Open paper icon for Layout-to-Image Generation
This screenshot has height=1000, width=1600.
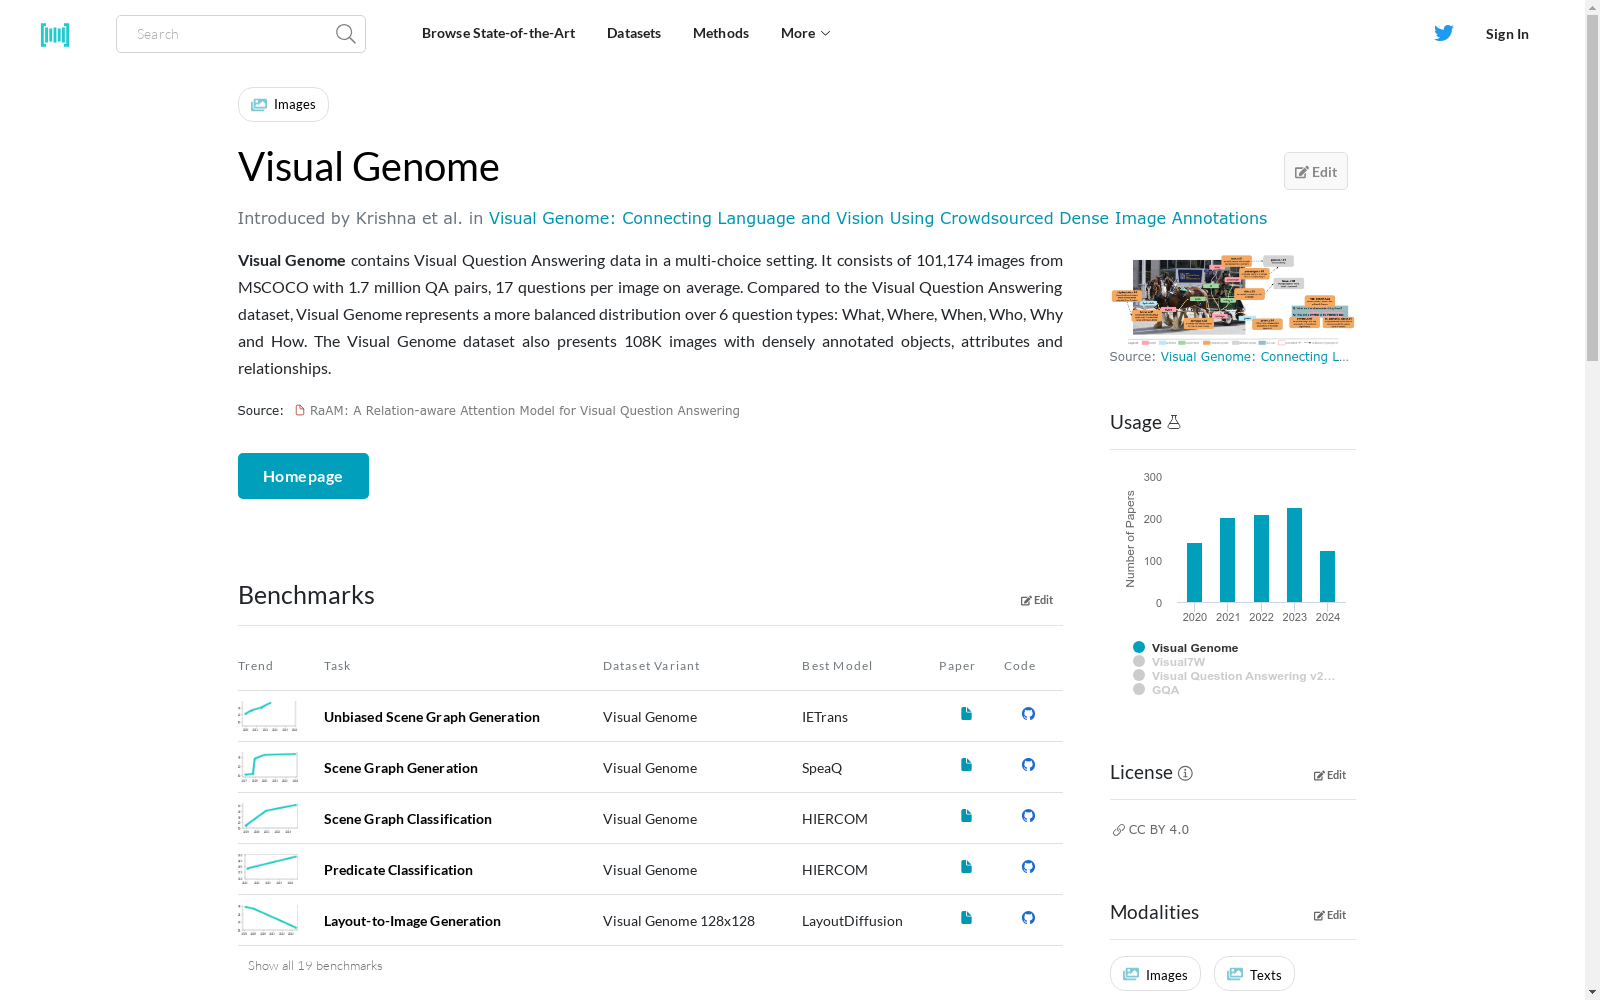(x=966, y=918)
